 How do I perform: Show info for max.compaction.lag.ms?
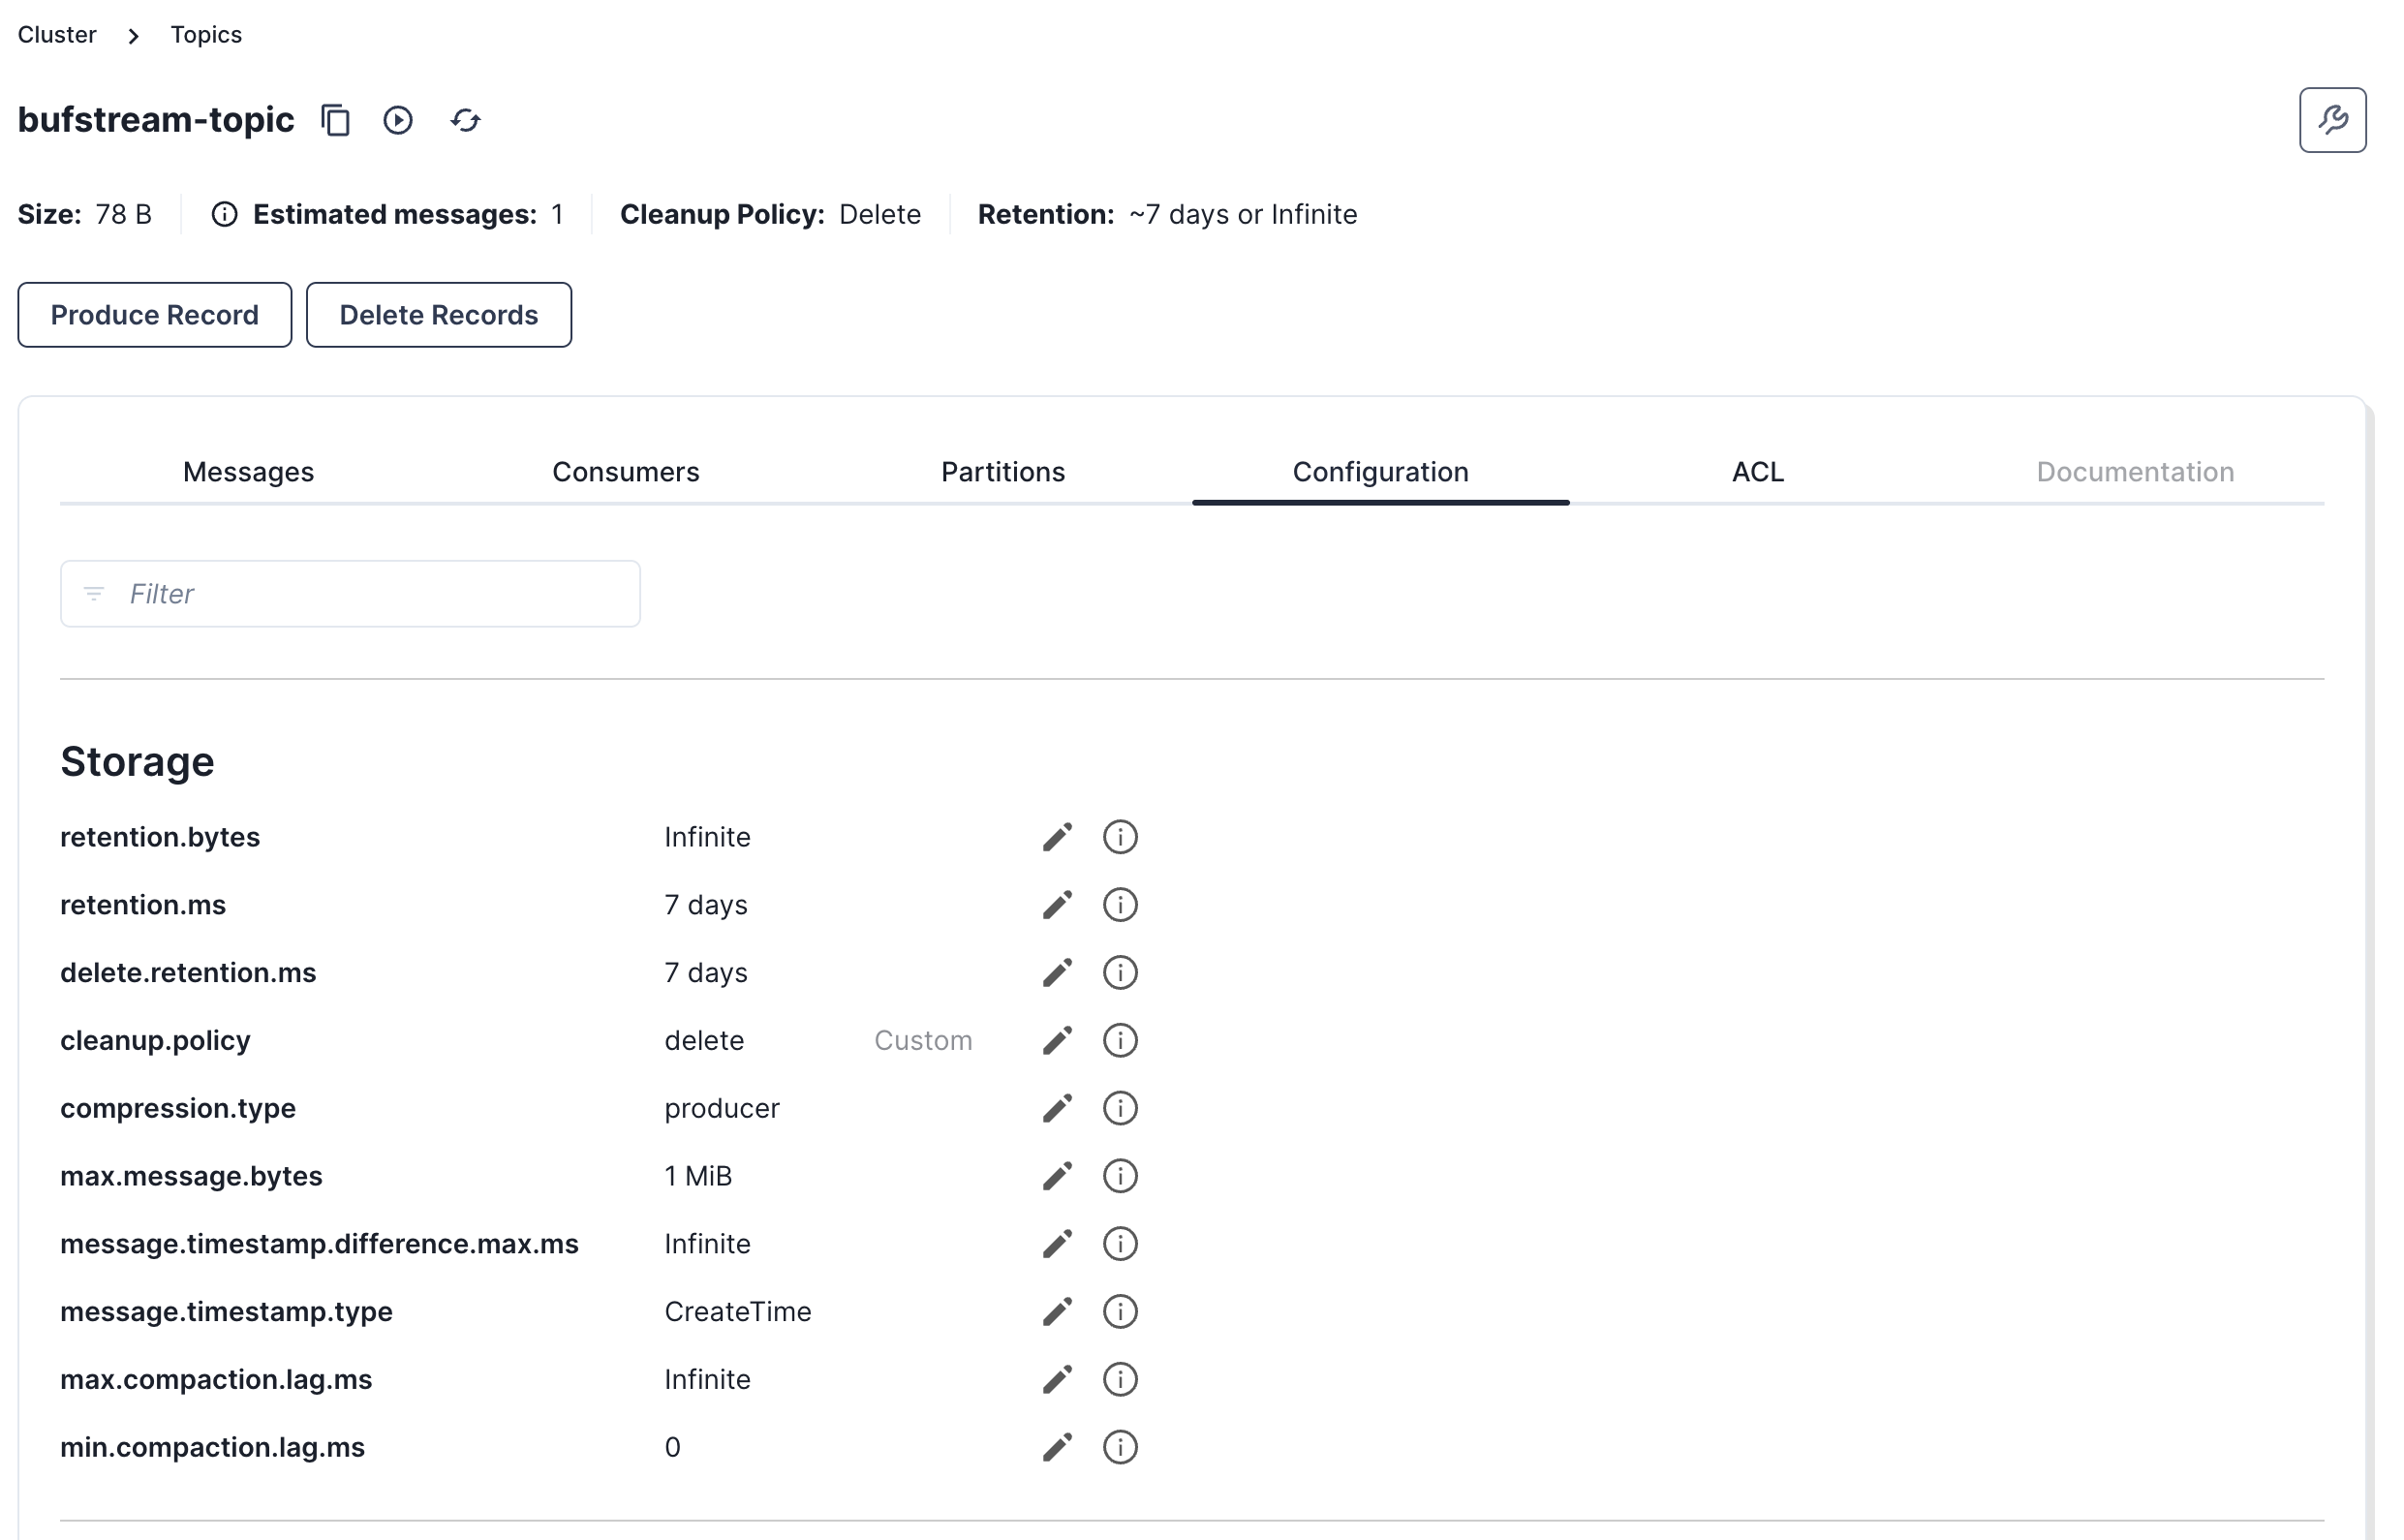[x=1120, y=1379]
